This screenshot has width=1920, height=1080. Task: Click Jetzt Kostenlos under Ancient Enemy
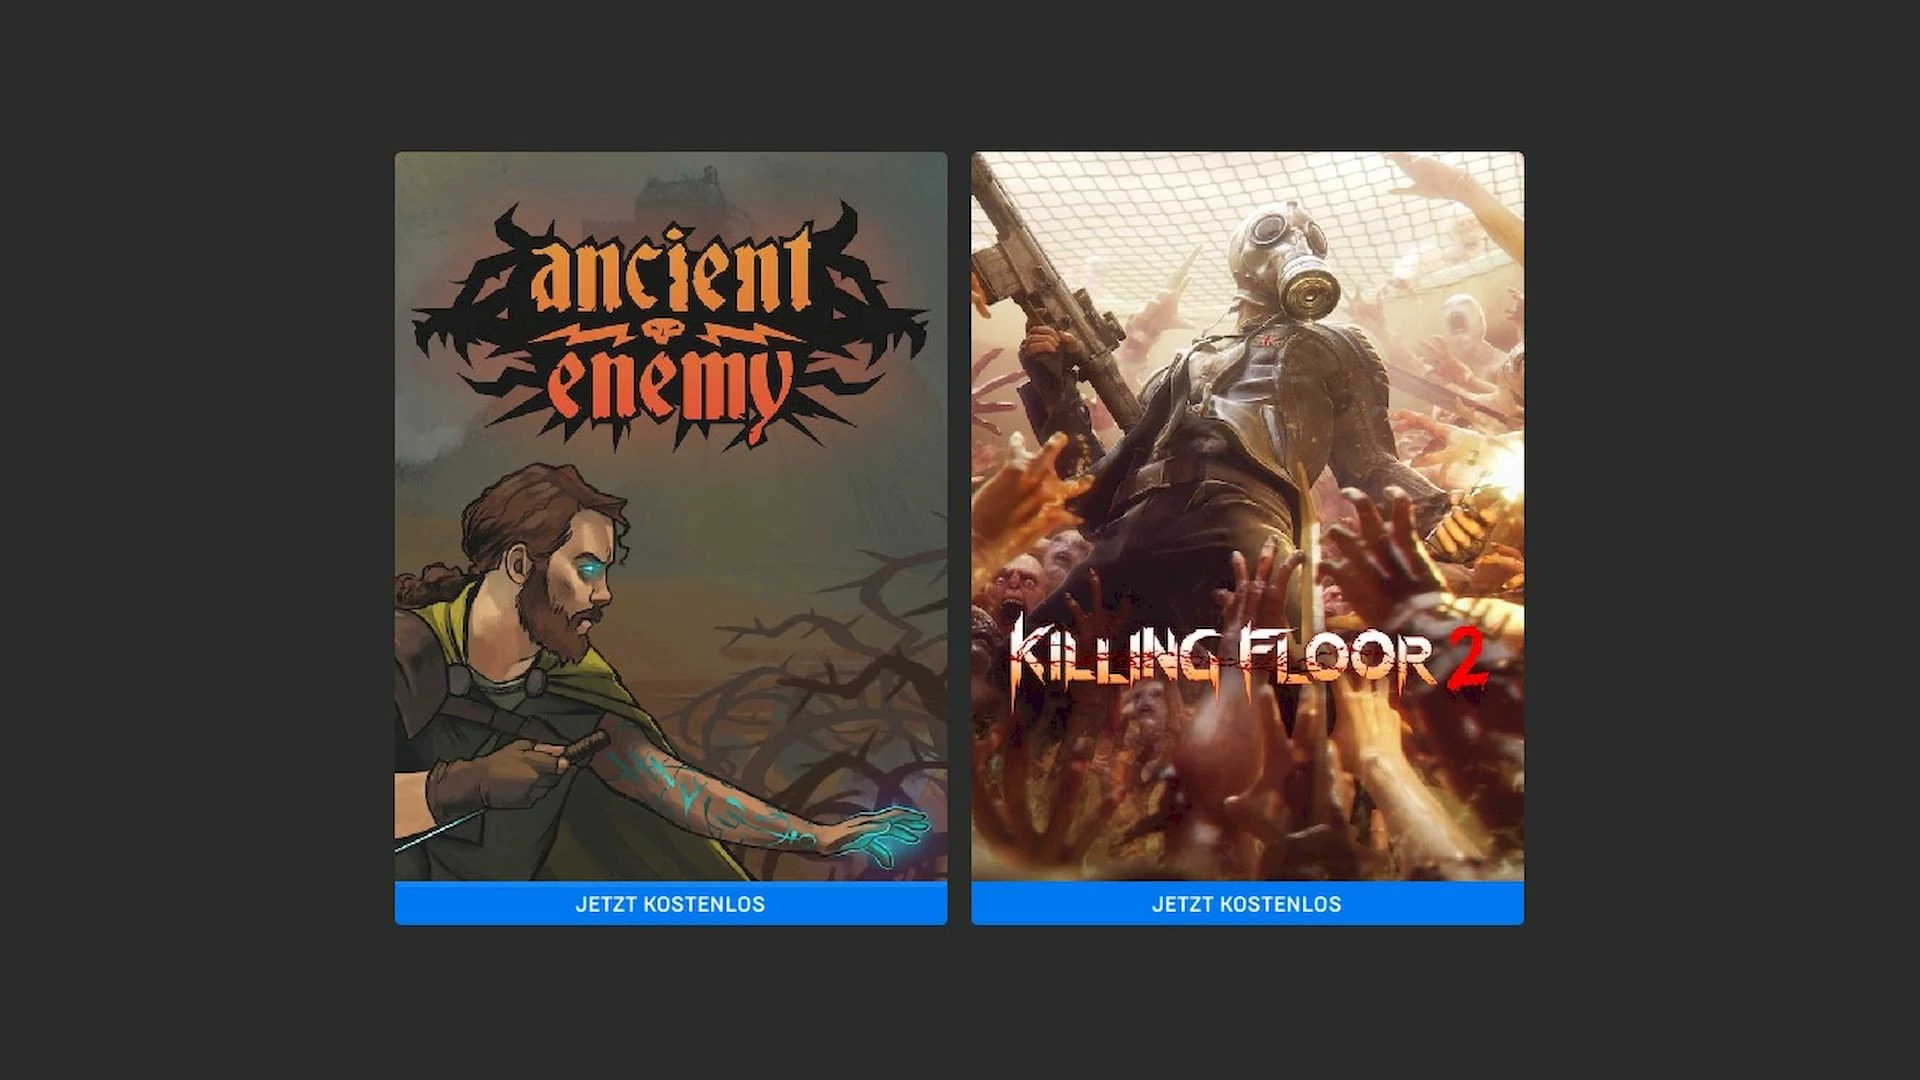tap(670, 904)
